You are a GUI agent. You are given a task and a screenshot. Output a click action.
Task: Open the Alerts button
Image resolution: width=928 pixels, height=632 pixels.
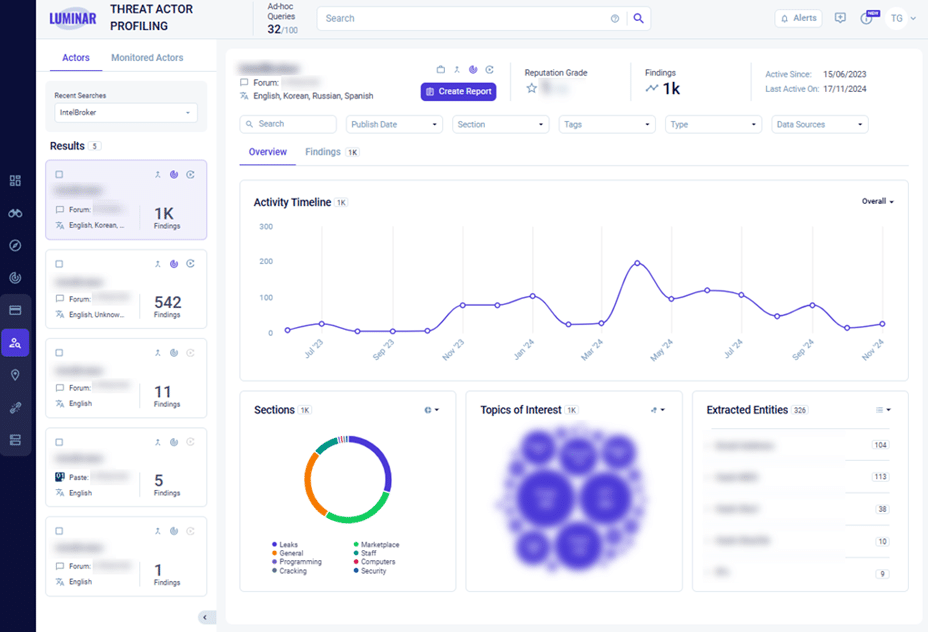798,18
